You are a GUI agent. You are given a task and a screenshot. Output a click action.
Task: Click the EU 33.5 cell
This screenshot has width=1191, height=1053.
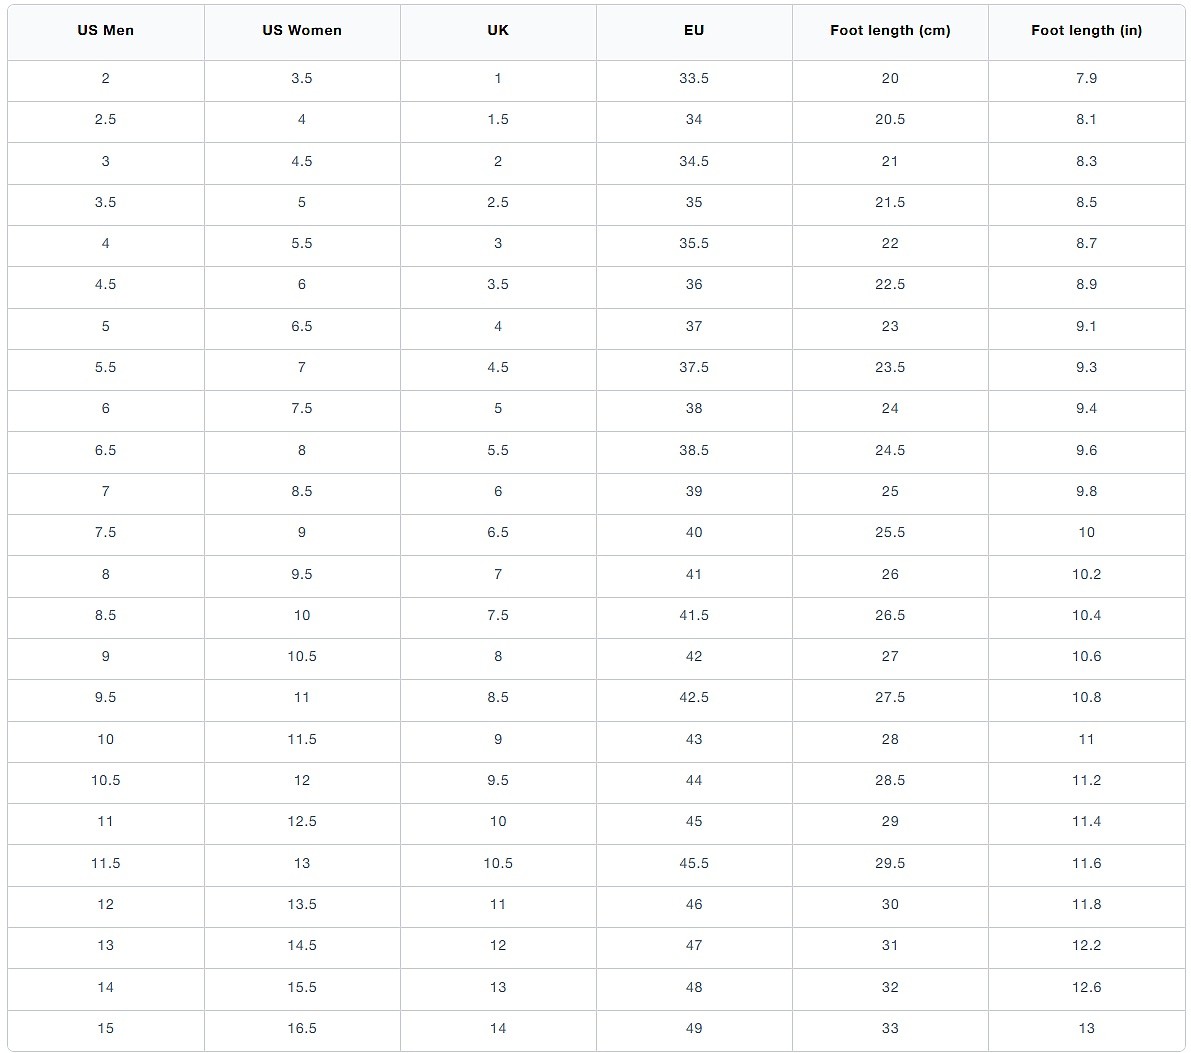click(x=694, y=79)
